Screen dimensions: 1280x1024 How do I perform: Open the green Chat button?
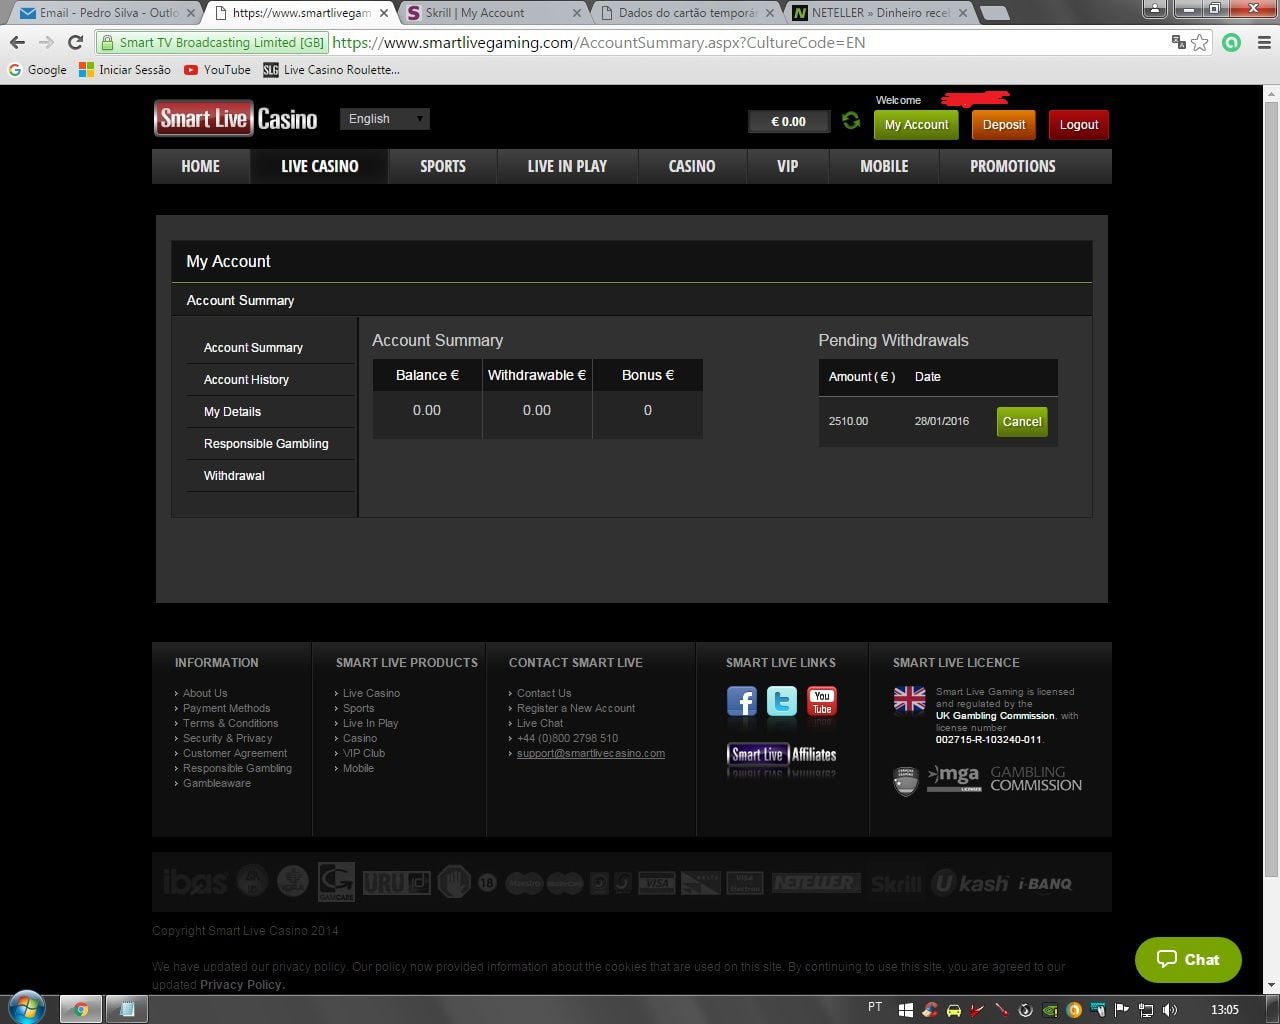point(1188,959)
